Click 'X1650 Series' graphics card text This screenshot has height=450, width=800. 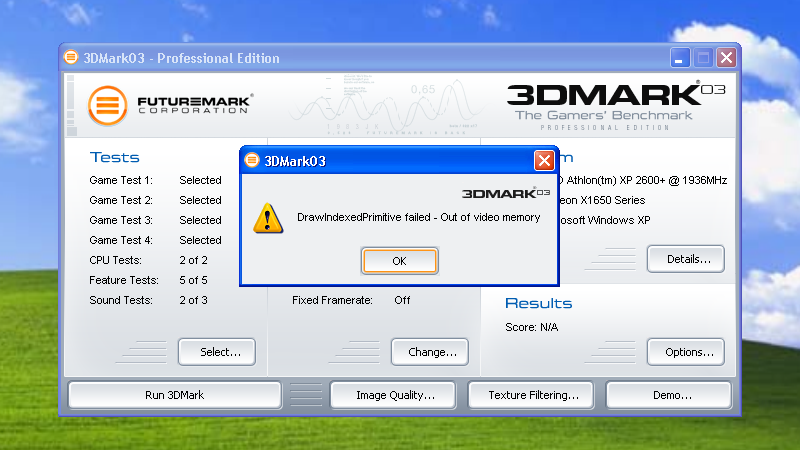[x=613, y=200]
